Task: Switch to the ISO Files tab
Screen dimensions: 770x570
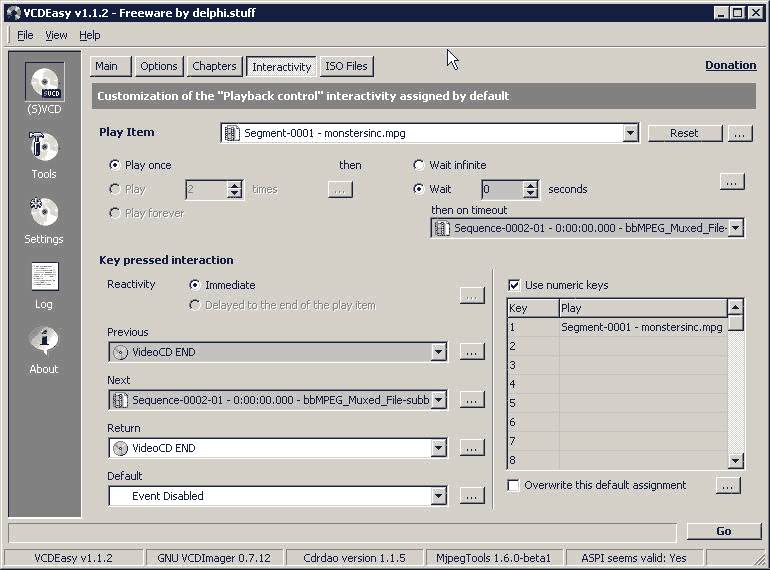Action: [346, 66]
